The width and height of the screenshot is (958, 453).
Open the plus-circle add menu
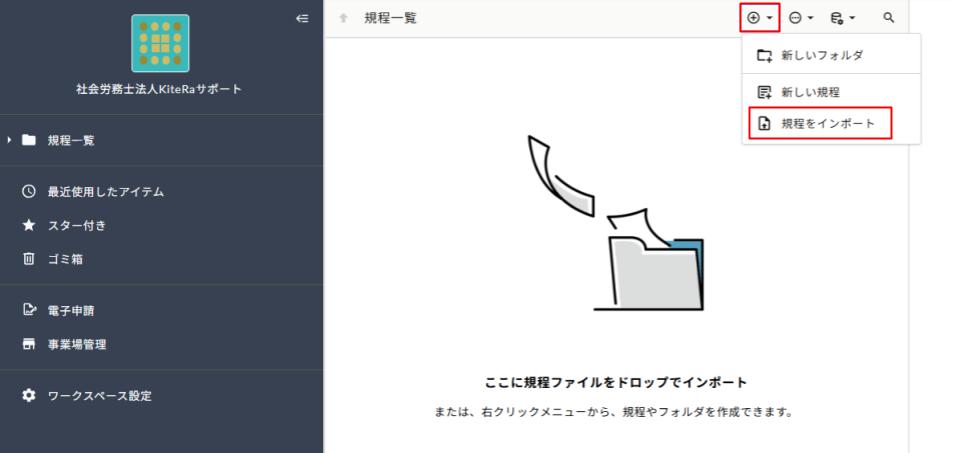click(x=759, y=18)
